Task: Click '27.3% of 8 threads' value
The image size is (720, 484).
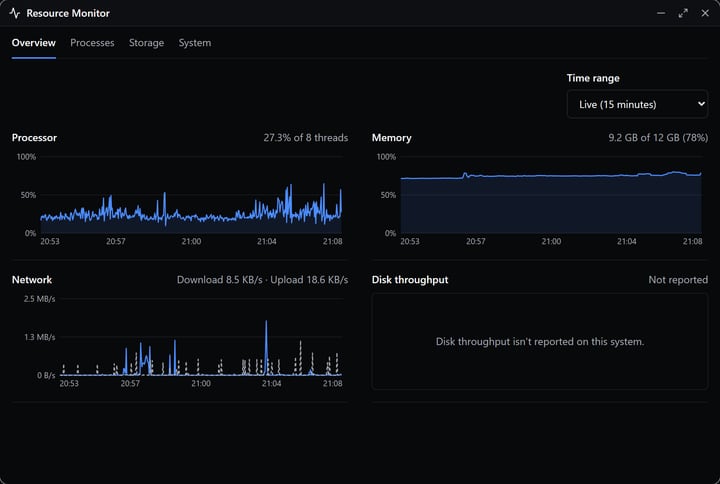Action: tap(306, 138)
